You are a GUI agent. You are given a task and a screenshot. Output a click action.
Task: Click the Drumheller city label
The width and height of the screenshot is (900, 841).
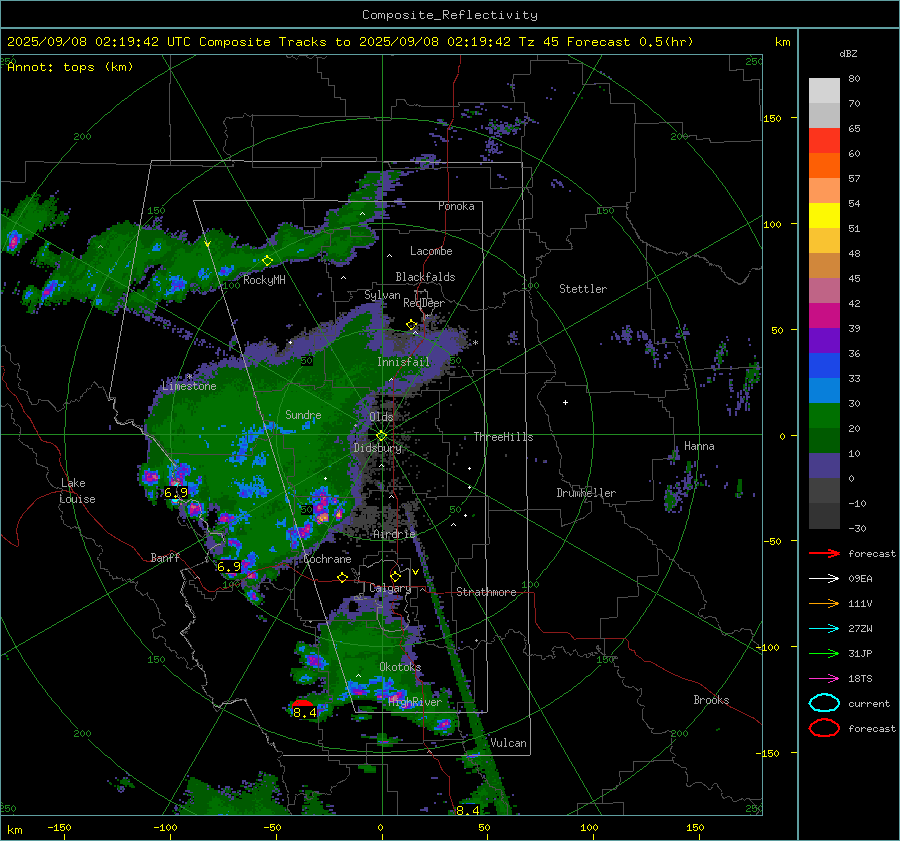586,493
